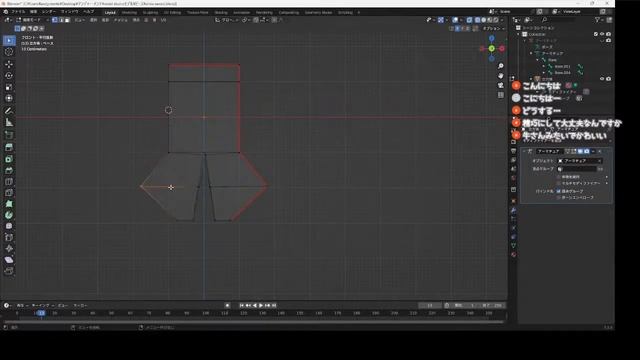Open the Edit menu
Screen dimensions: 640x360
pos(33,12)
